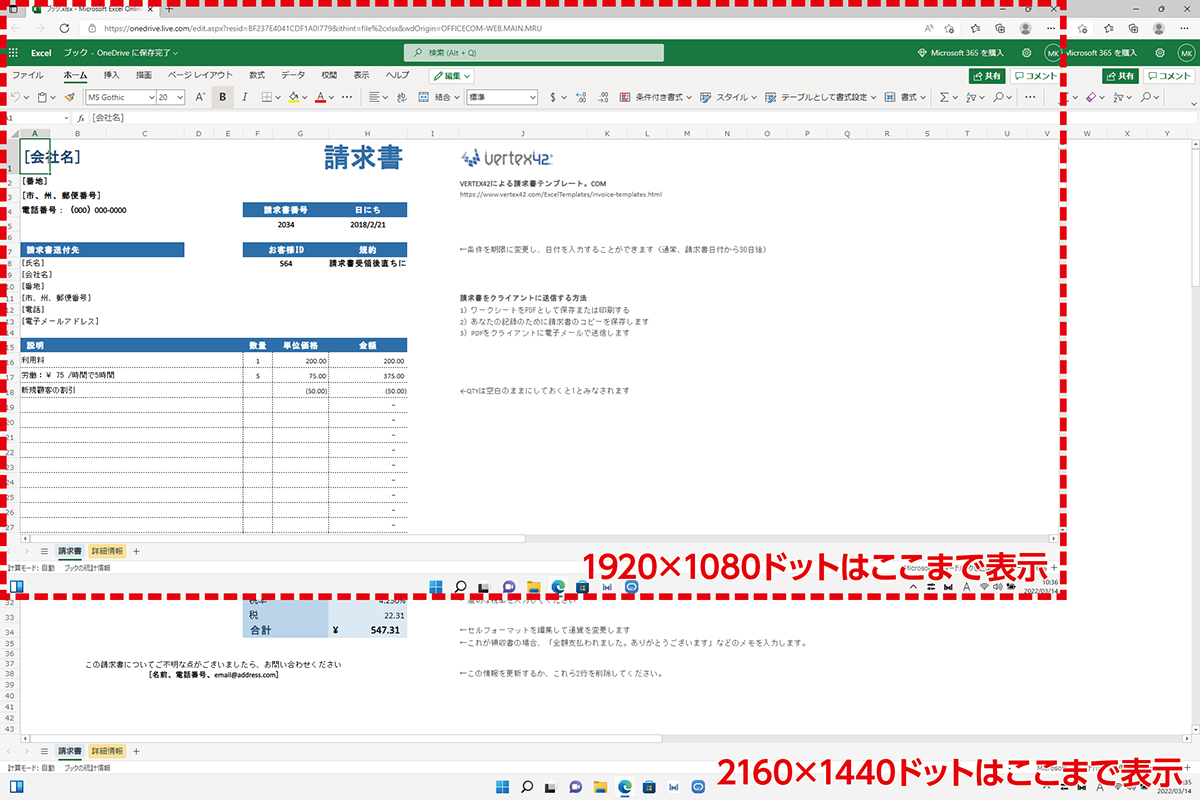Click the 編集 mode button

coord(452,75)
